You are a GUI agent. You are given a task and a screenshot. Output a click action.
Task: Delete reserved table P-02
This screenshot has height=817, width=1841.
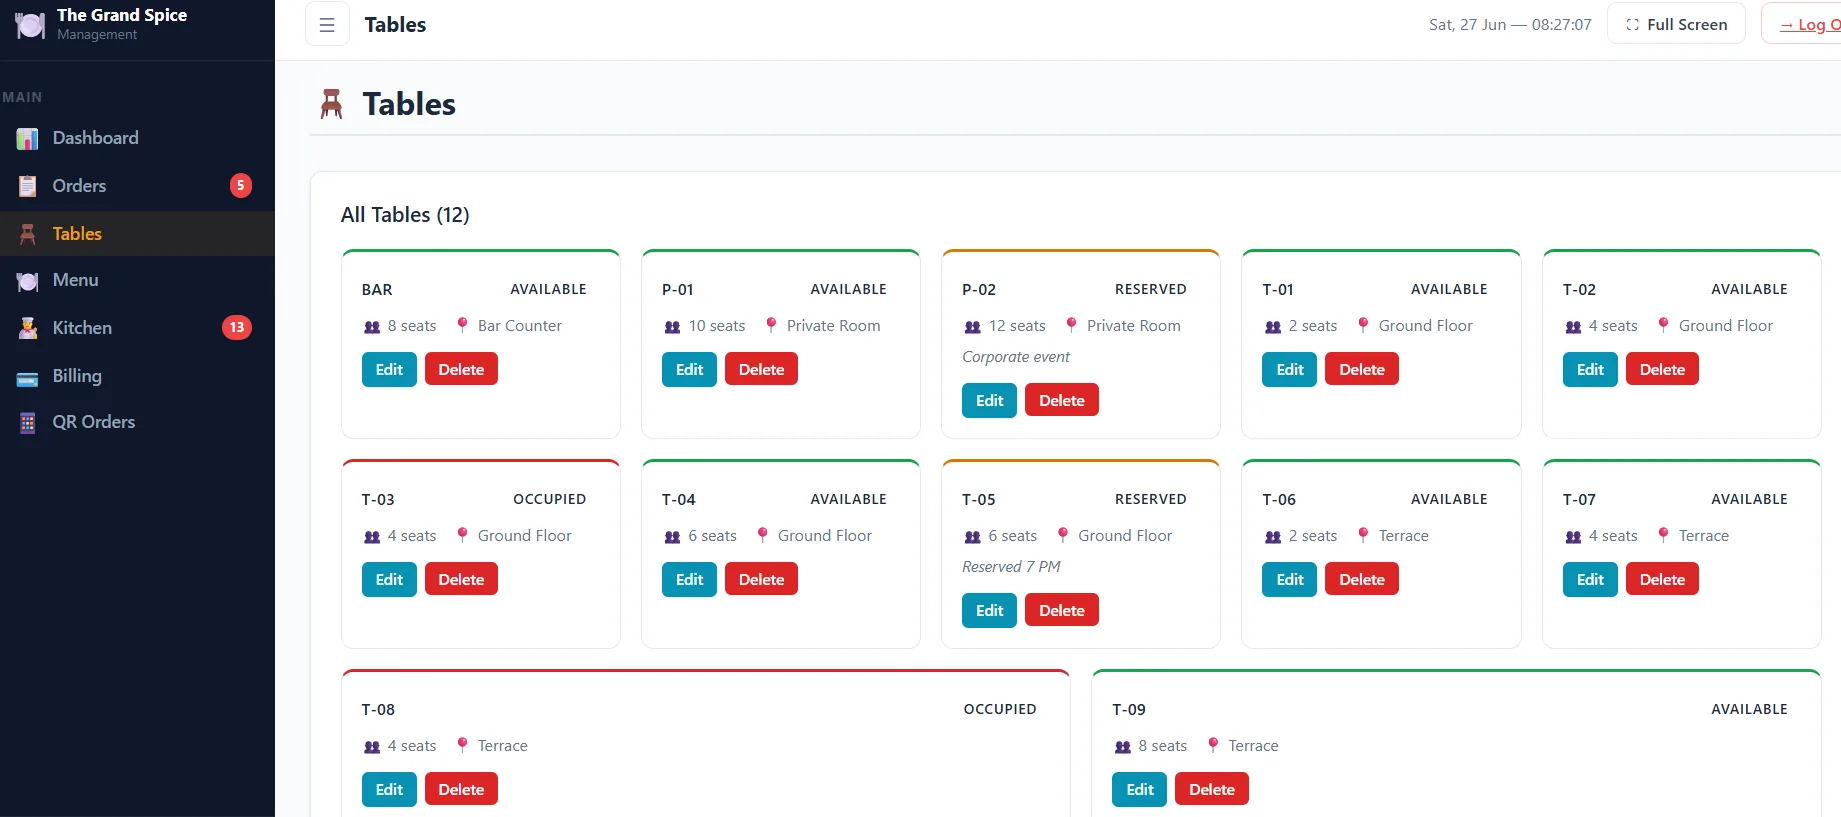click(1061, 400)
